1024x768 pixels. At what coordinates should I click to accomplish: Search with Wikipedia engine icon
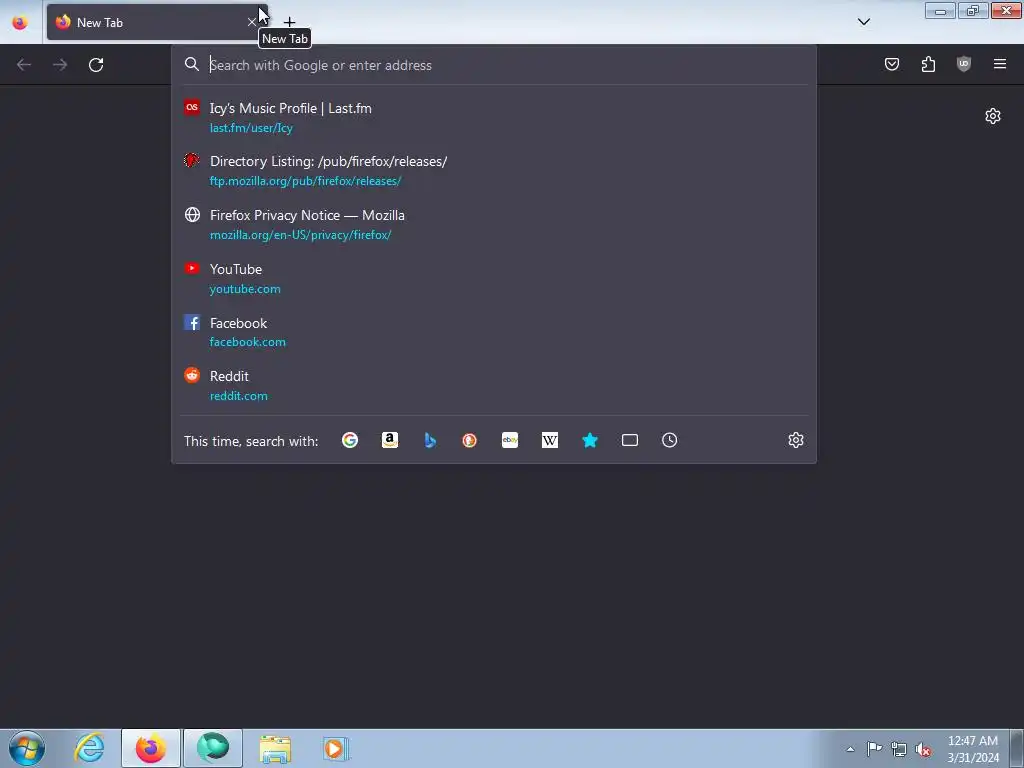[x=550, y=440]
